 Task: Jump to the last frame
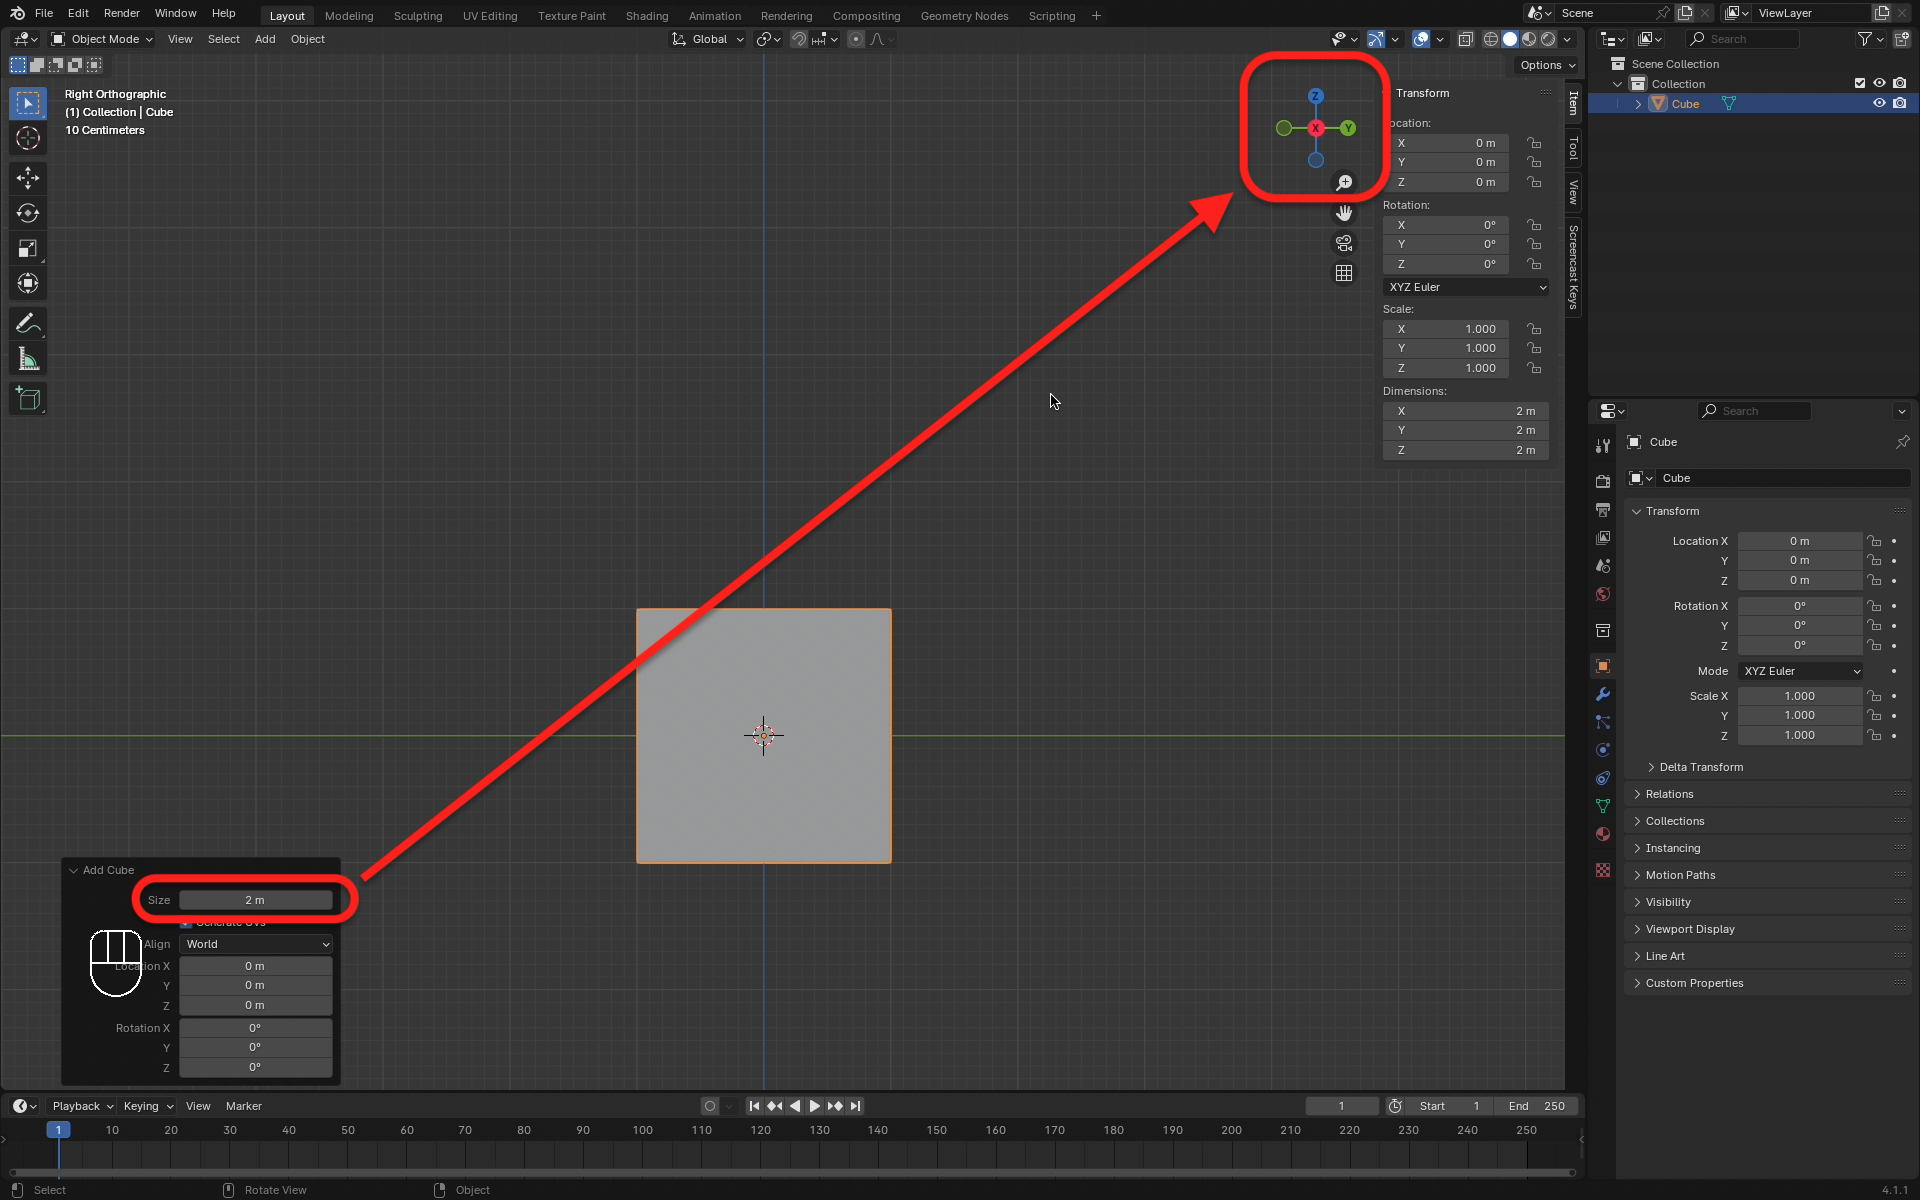click(x=855, y=1106)
